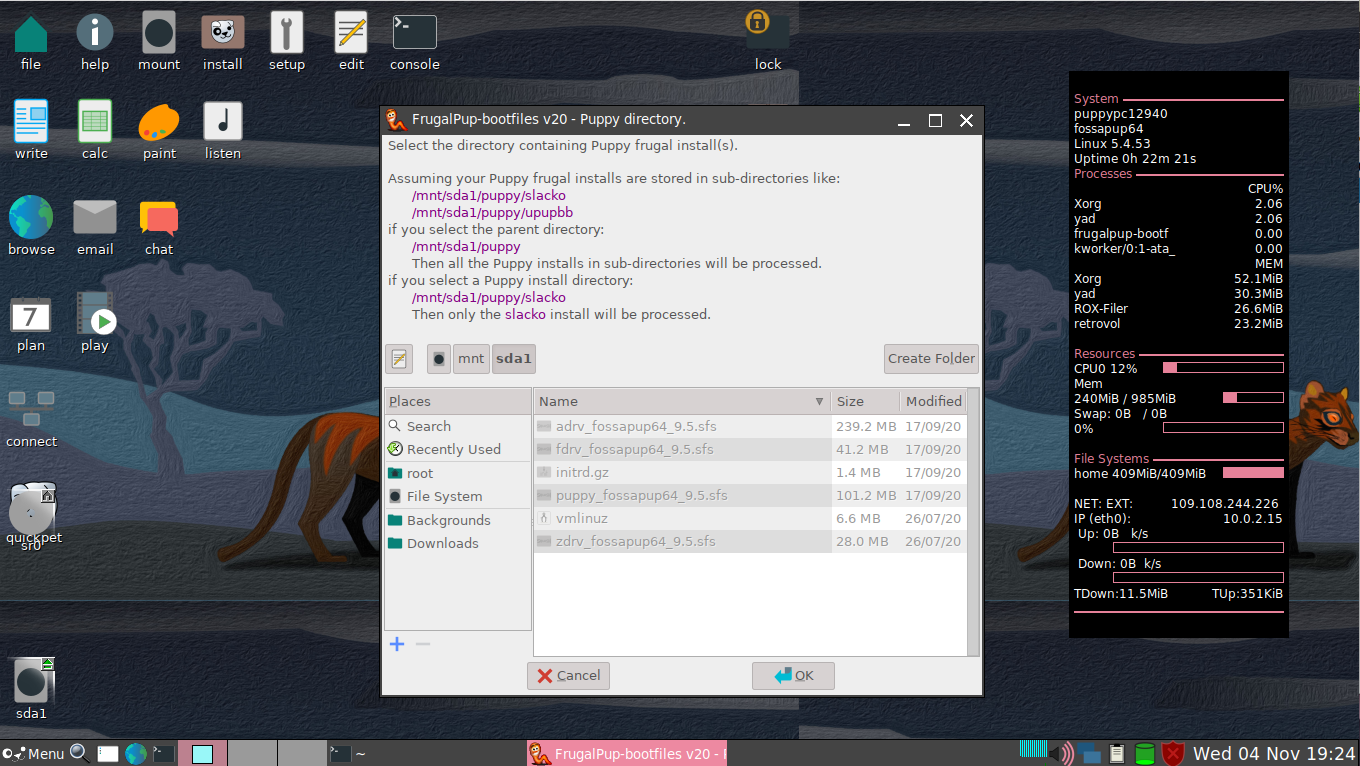Sort by Size column header
1360x766 pixels.
(865, 401)
